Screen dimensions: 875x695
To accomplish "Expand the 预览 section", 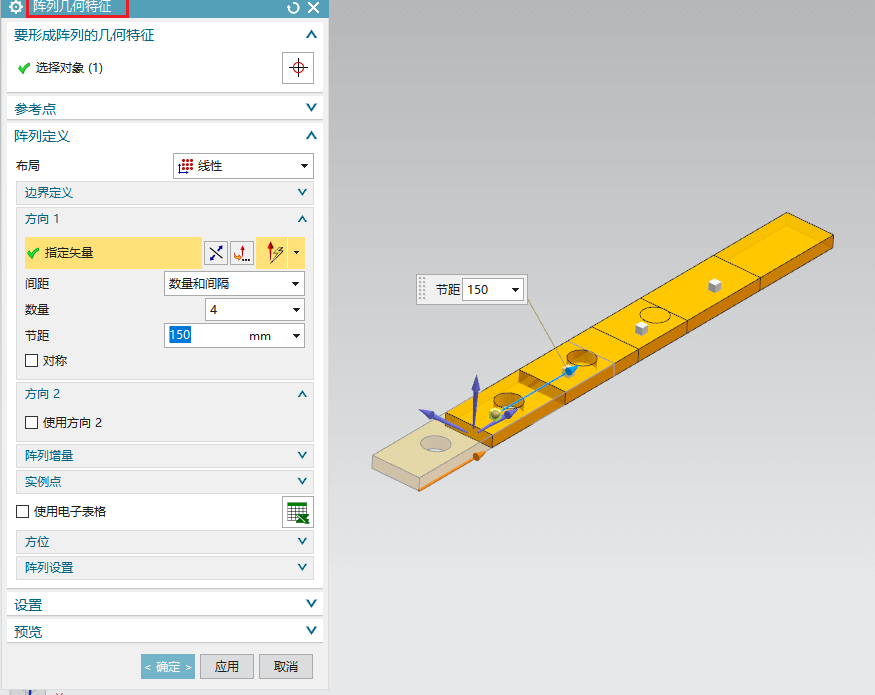I will (311, 630).
